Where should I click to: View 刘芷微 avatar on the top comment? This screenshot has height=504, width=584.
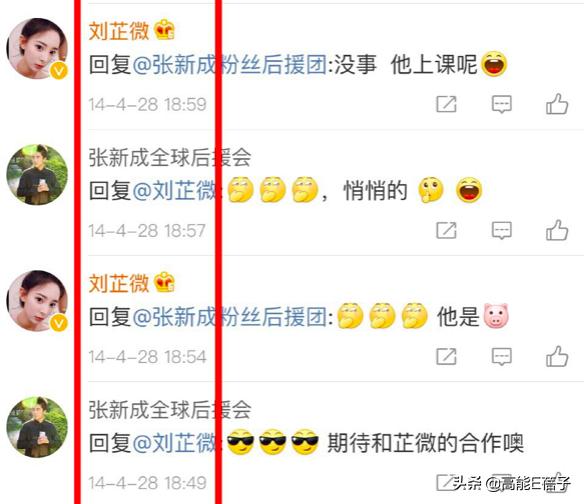(x=37, y=48)
